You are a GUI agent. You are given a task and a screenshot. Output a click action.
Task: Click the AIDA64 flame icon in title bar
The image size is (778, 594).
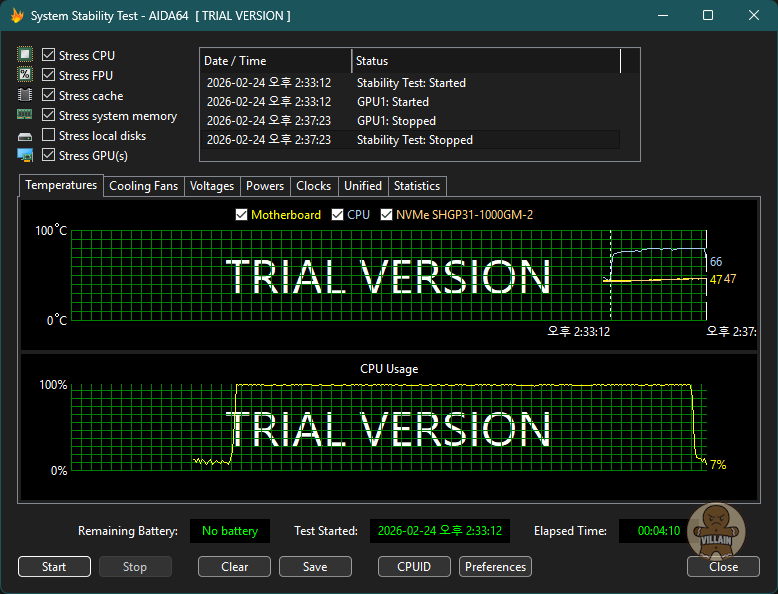pos(16,16)
